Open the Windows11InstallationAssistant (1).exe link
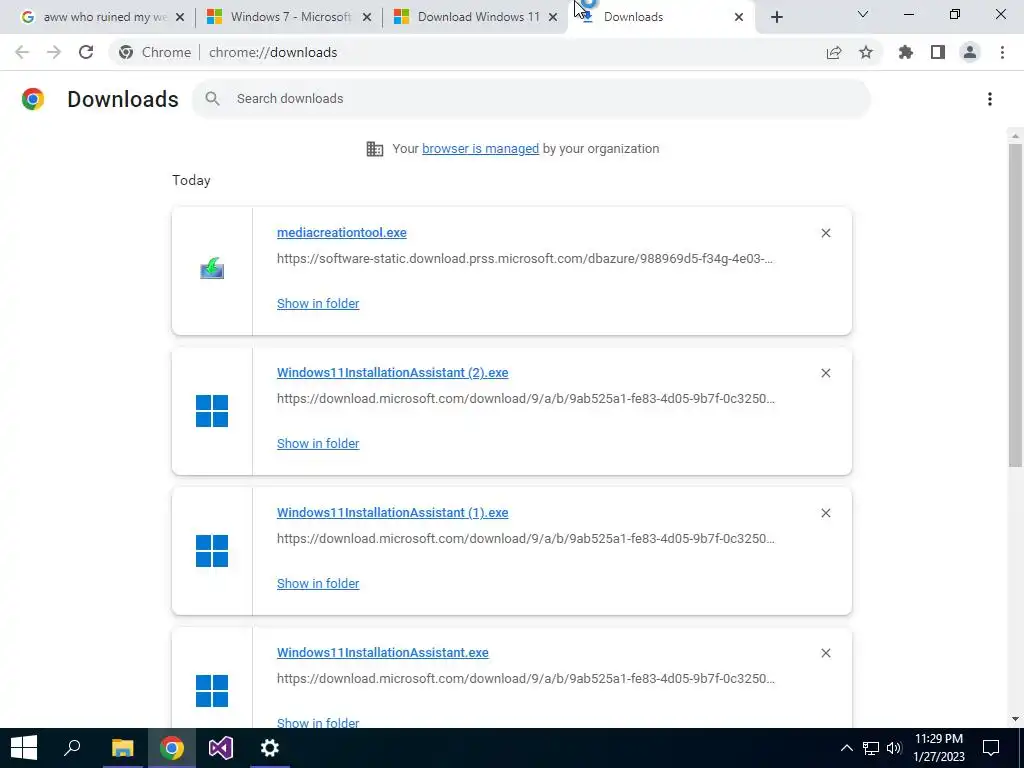This screenshot has height=768, width=1024. [392, 513]
